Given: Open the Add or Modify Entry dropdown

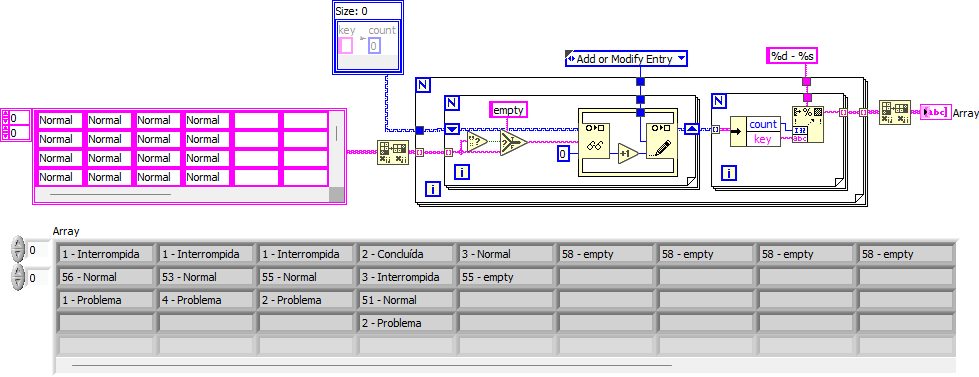Looking at the screenshot, I should pos(626,59).
